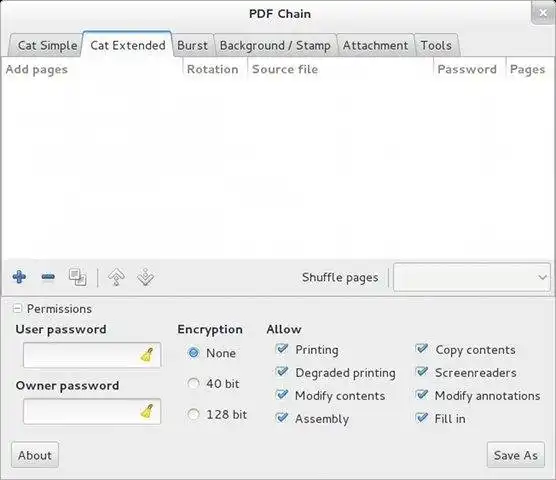Viewport: 556px width, 480px height.
Task: Focus the User password field
Action: coord(91,355)
